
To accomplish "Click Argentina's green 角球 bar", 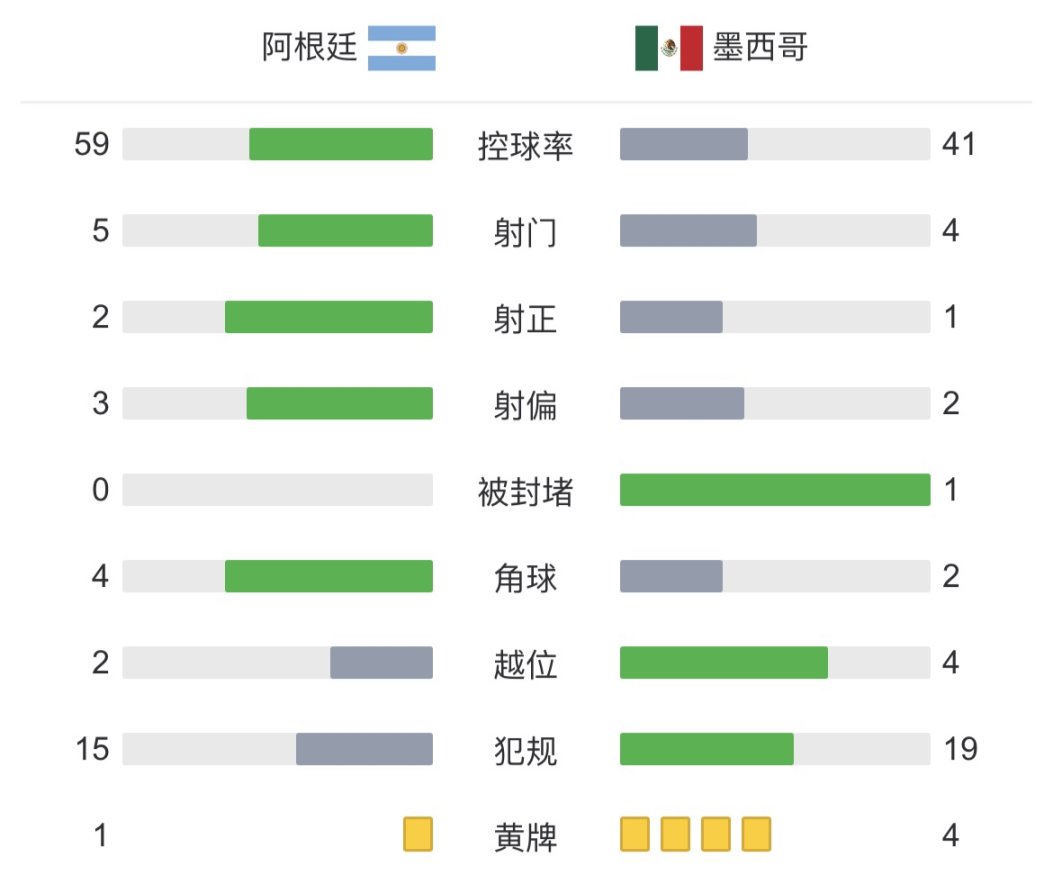I will click(329, 576).
